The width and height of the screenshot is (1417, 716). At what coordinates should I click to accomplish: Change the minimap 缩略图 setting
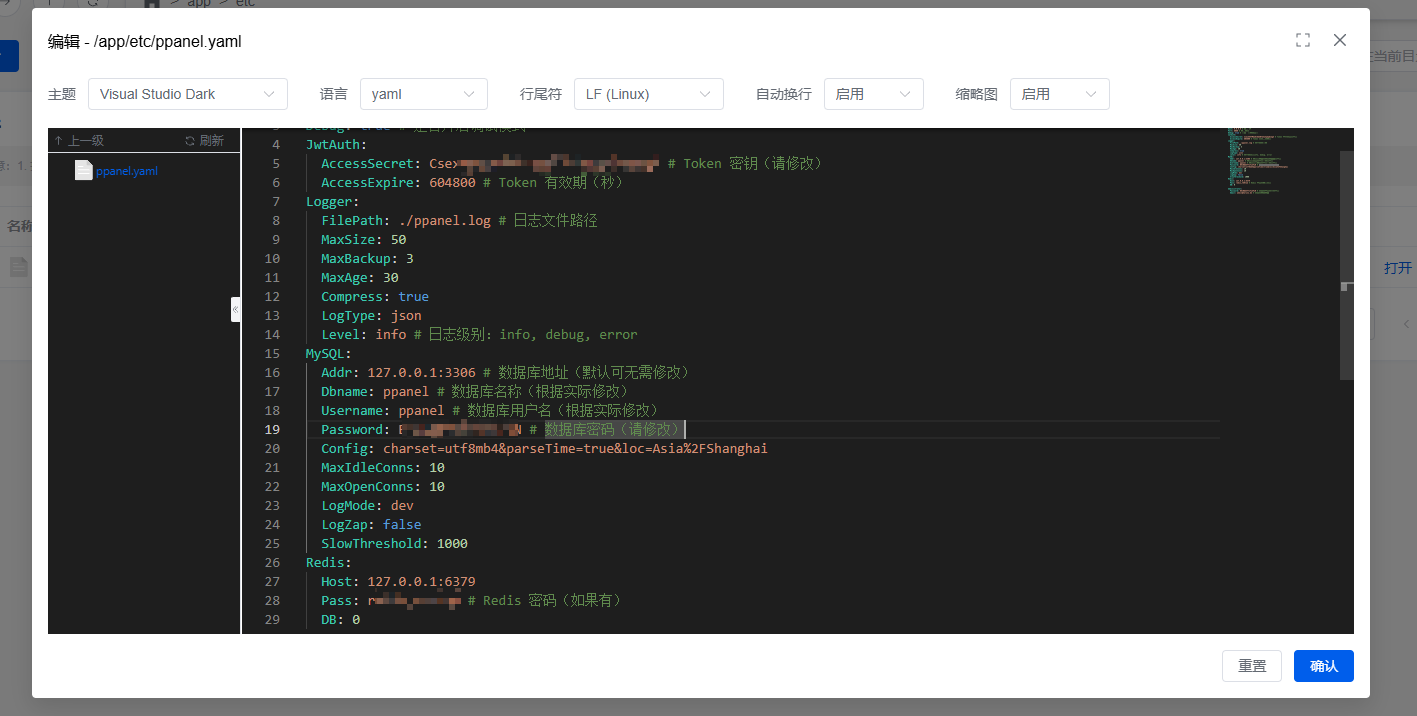pos(1059,94)
